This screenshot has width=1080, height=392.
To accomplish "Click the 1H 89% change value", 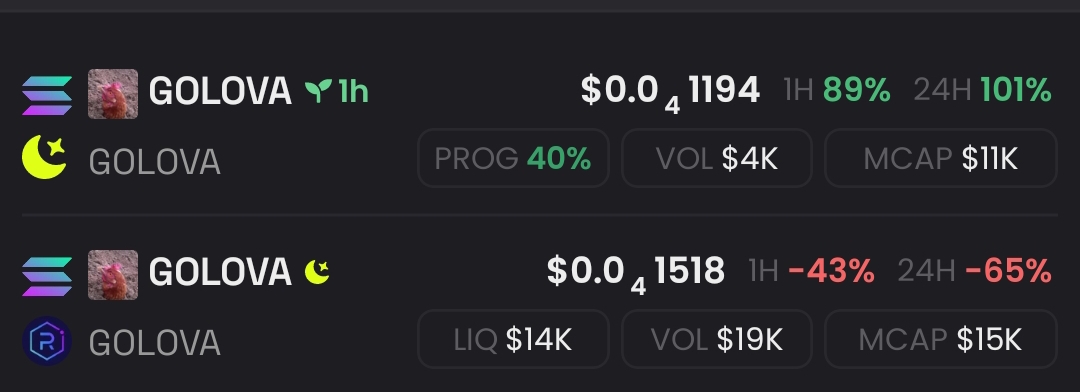I will pos(856,90).
